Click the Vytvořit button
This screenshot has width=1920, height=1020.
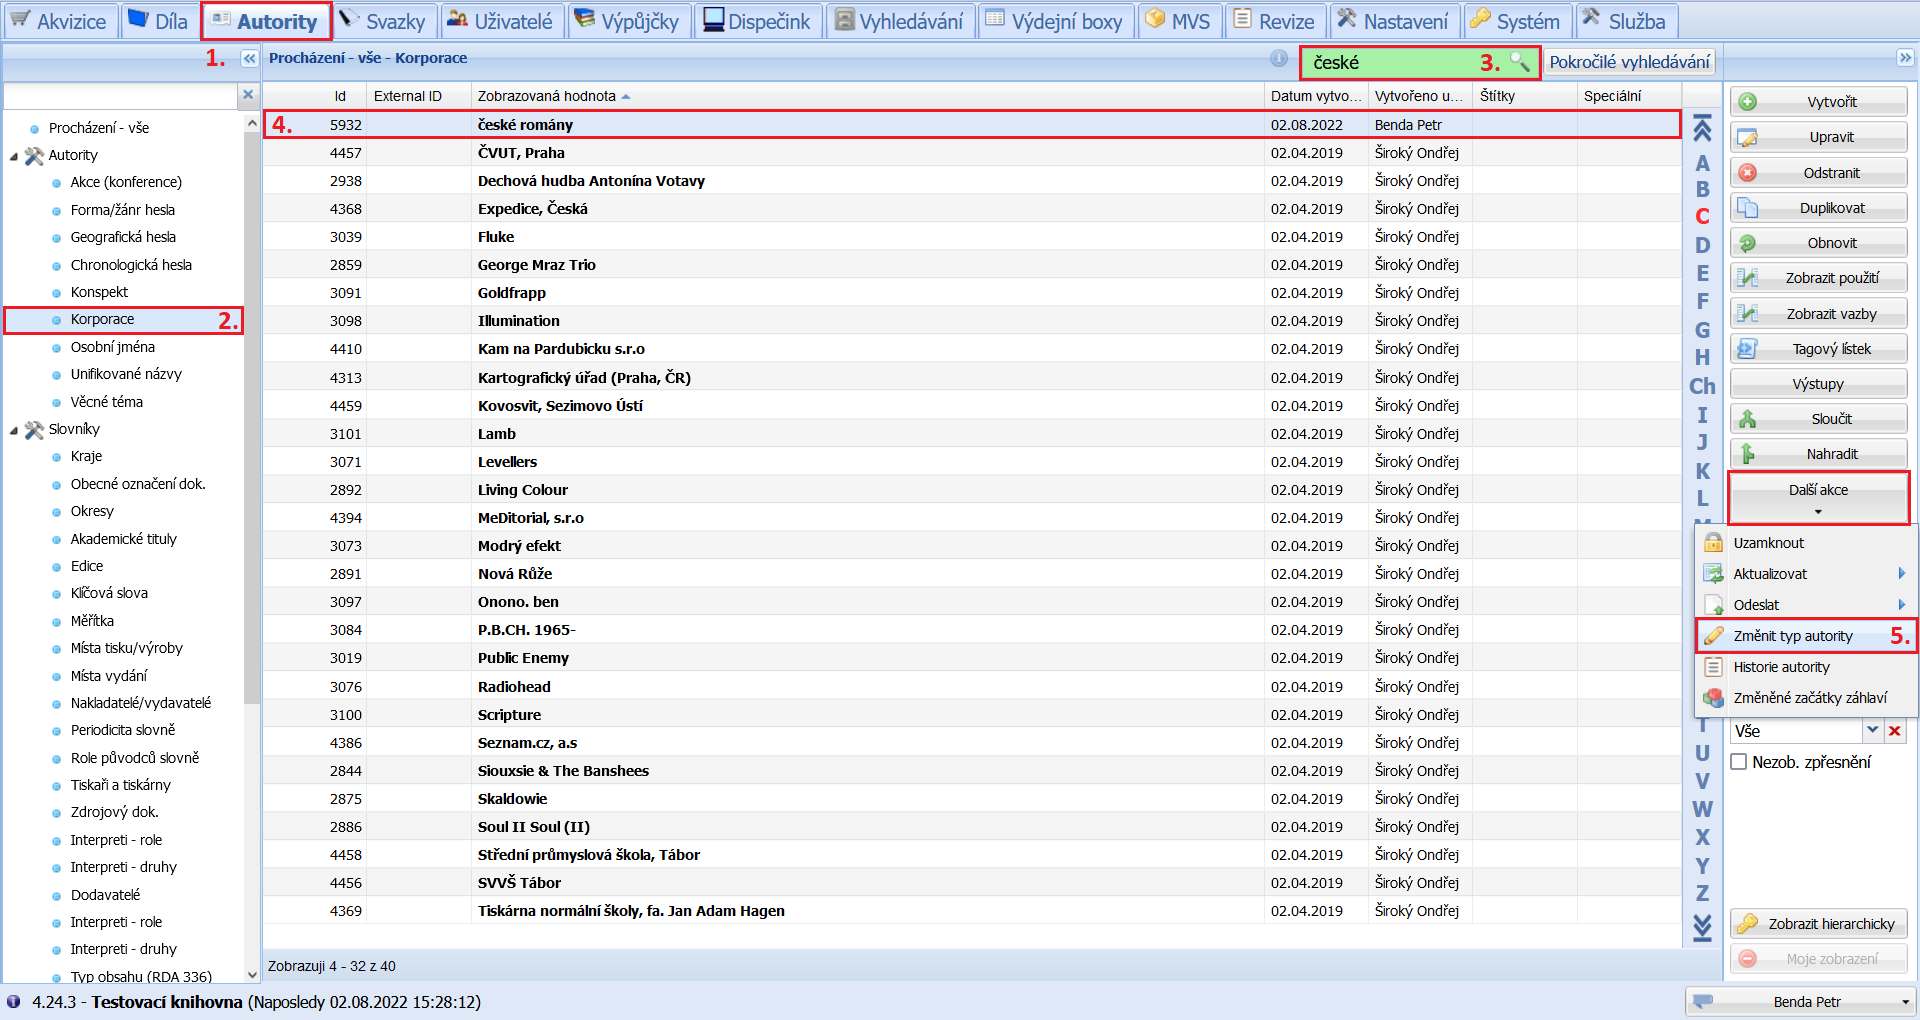point(1819,102)
